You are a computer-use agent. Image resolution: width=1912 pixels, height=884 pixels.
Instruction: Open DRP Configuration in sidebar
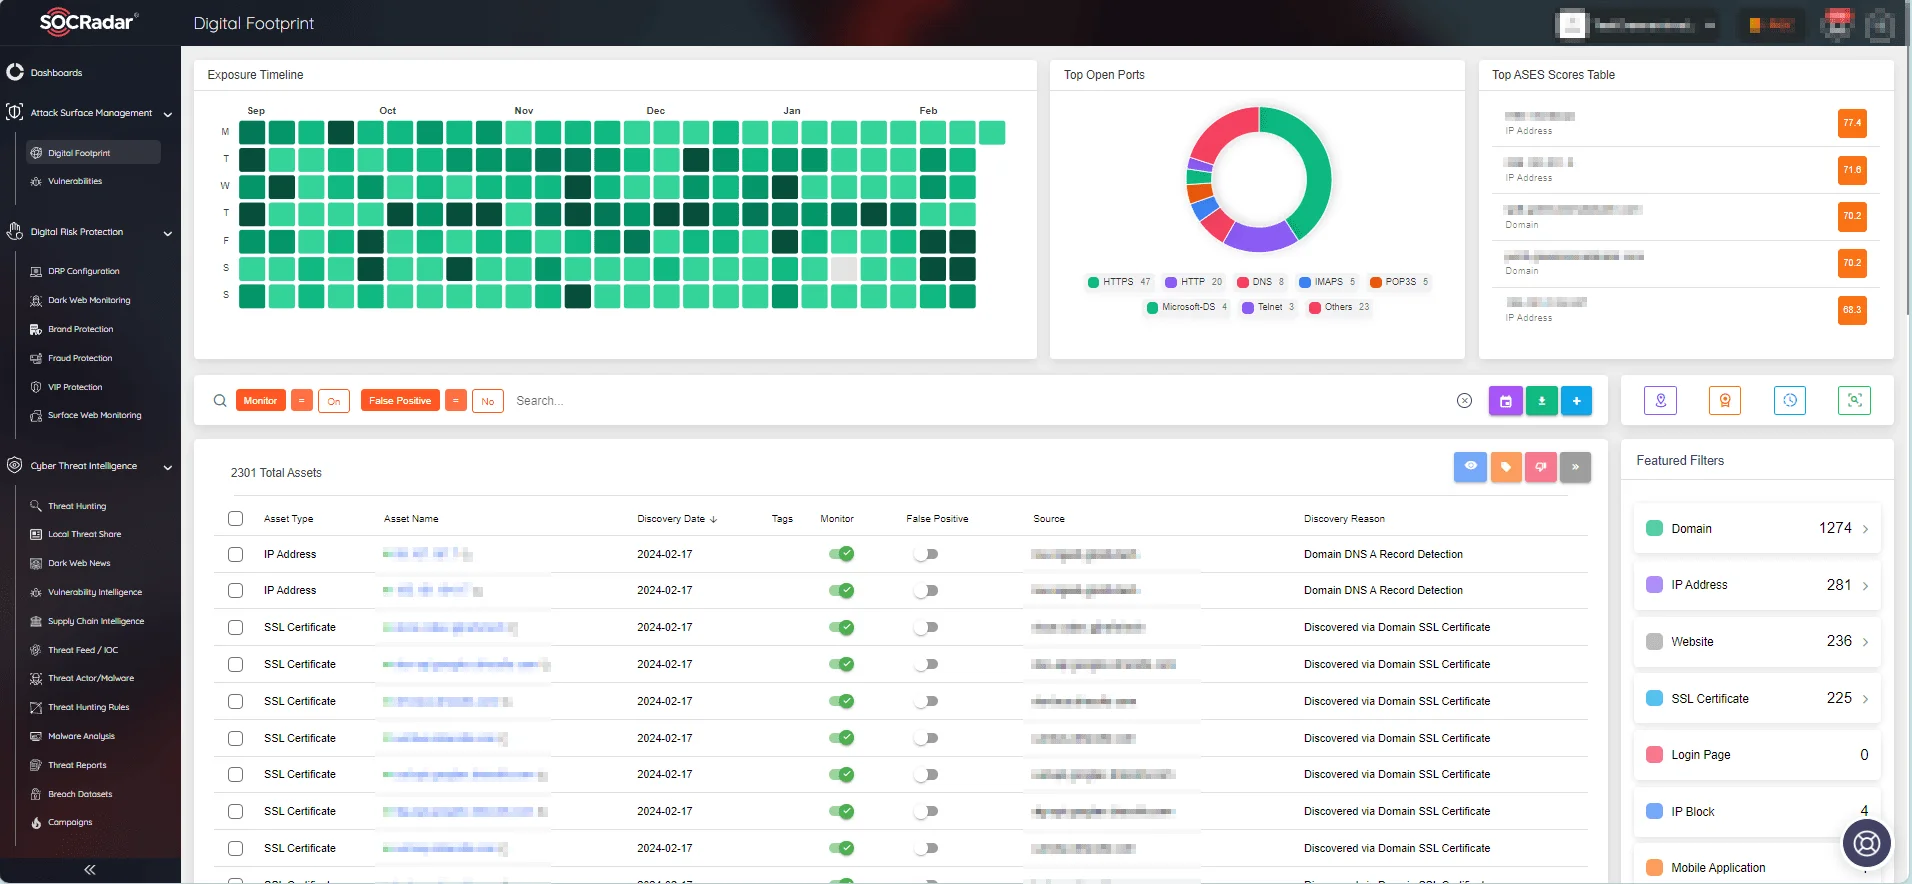[x=84, y=271]
